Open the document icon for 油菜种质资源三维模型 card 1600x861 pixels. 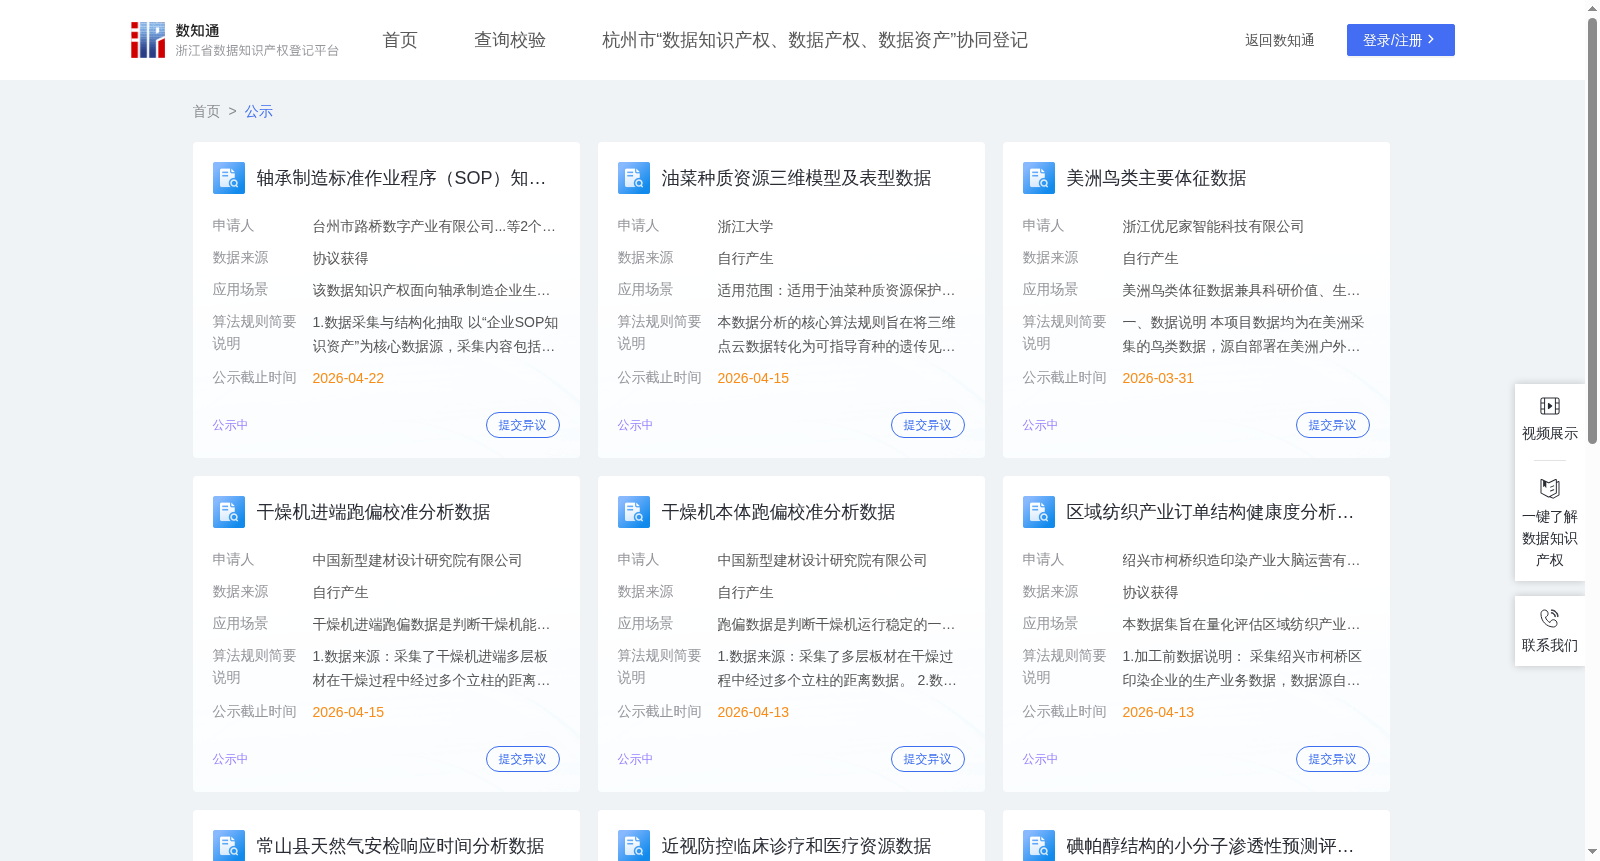click(x=634, y=178)
